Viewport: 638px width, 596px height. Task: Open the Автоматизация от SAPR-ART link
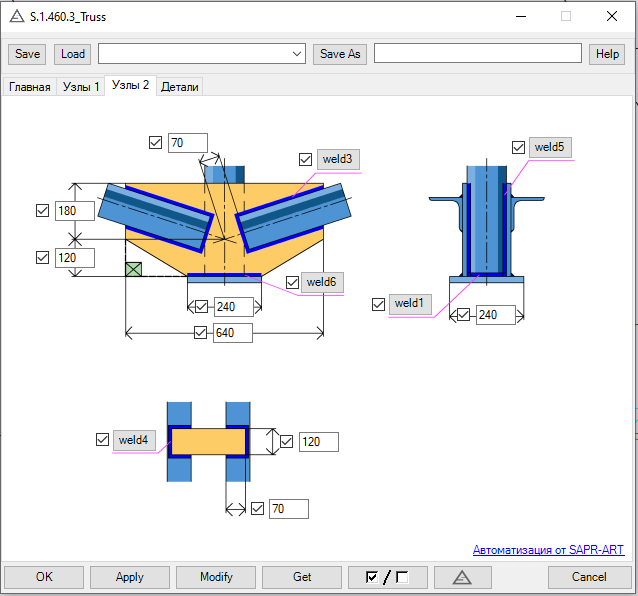548,550
